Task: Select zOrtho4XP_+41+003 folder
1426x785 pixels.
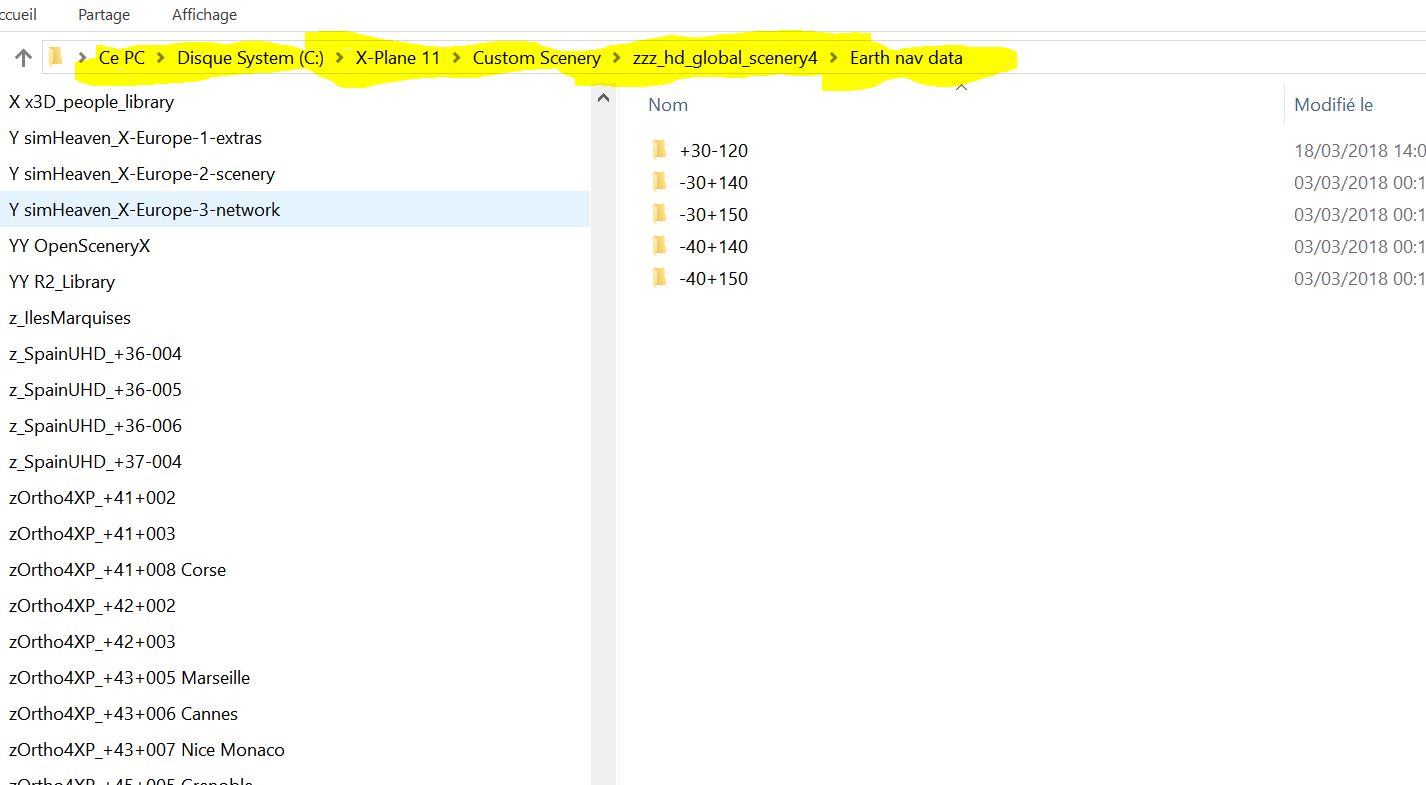Action: [92, 534]
